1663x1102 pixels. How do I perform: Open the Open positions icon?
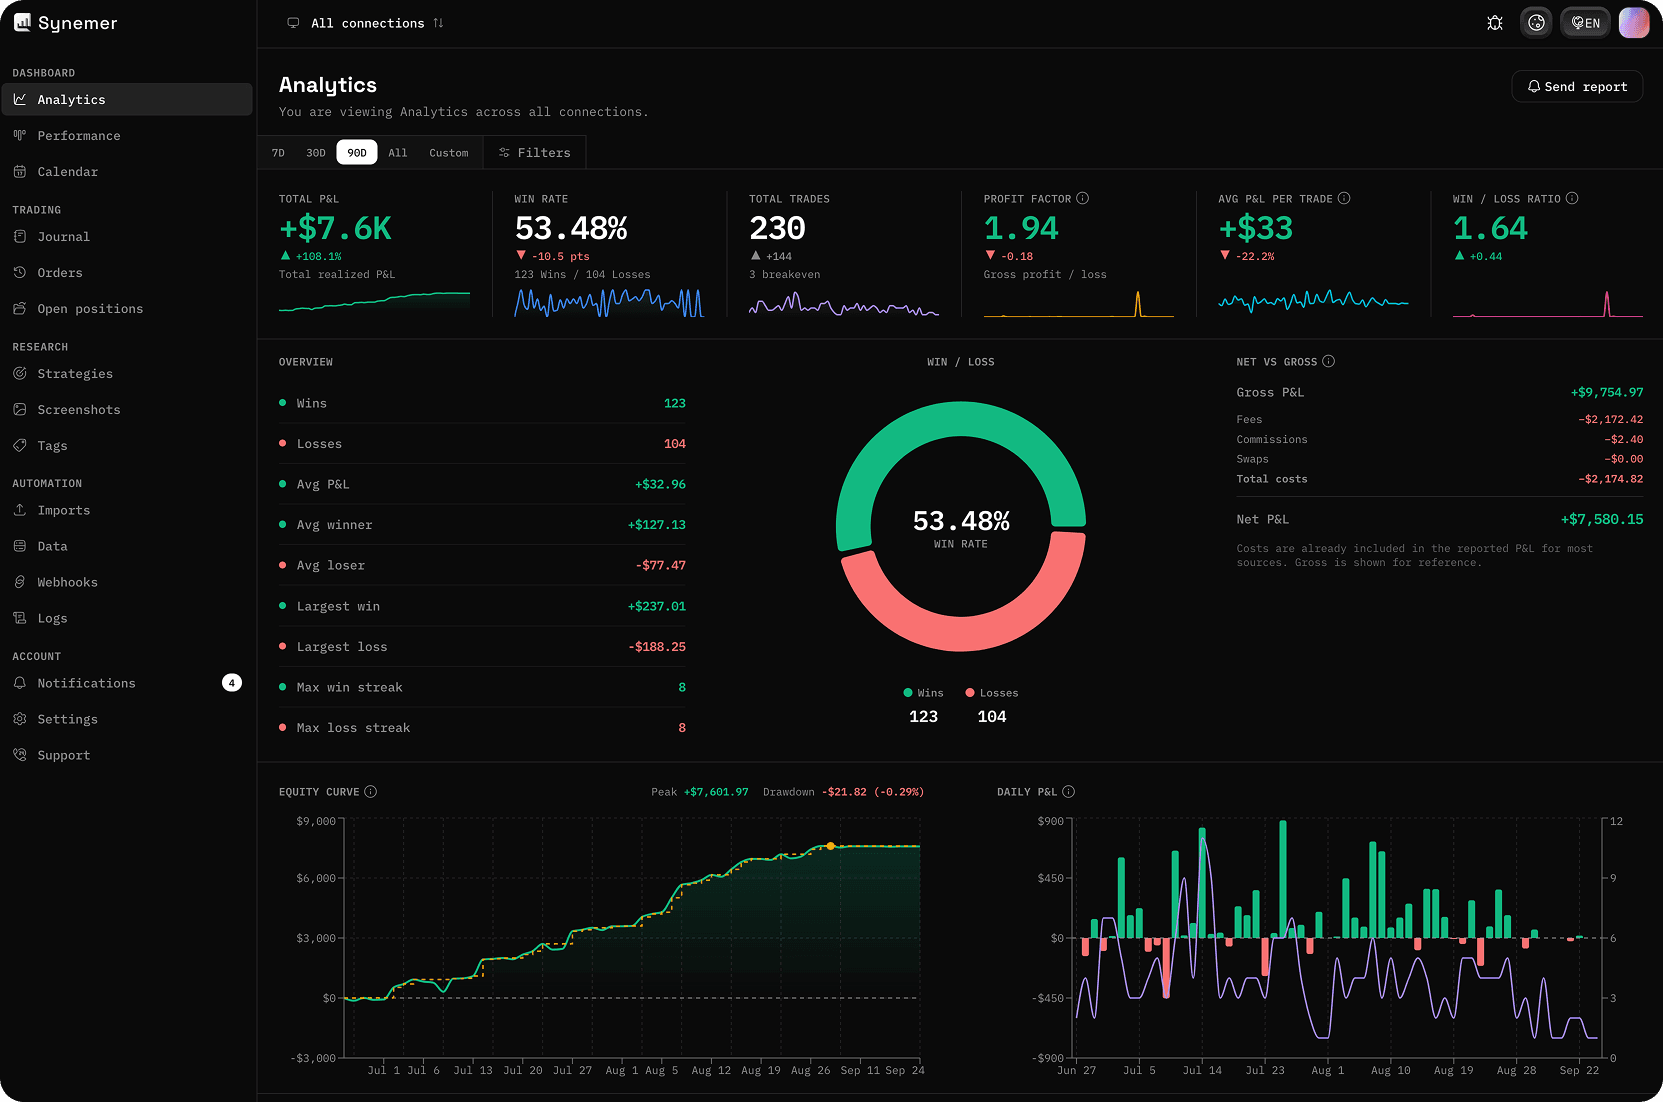click(20, 308)
